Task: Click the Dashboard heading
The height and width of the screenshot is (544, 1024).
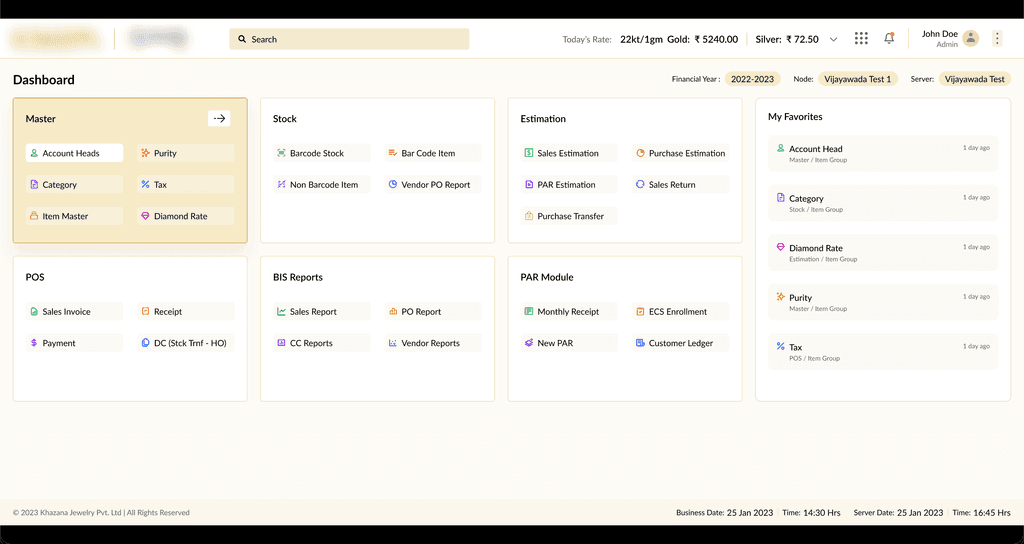Action: click(44, 80)
